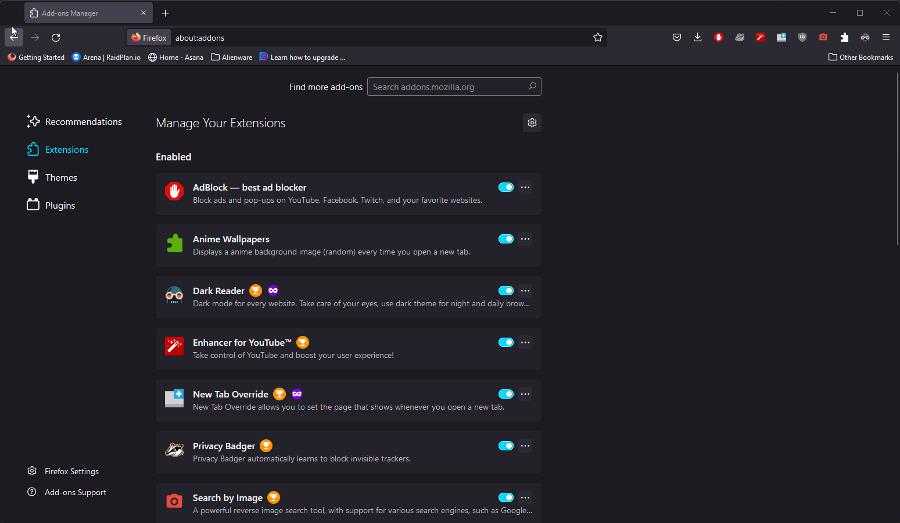The image size is (900, 523).
Task: Turn off the Dark Reader toggle
Action: (x=506, y=290)
